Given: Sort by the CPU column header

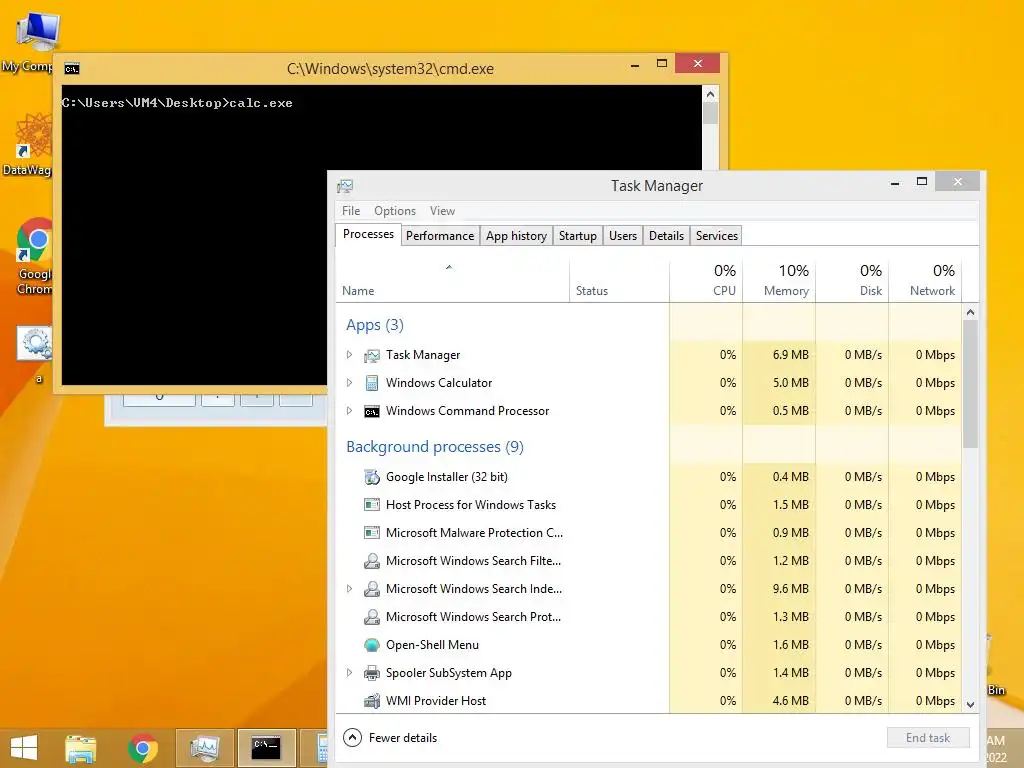Looking at the screenshot, I should (706, 281).
